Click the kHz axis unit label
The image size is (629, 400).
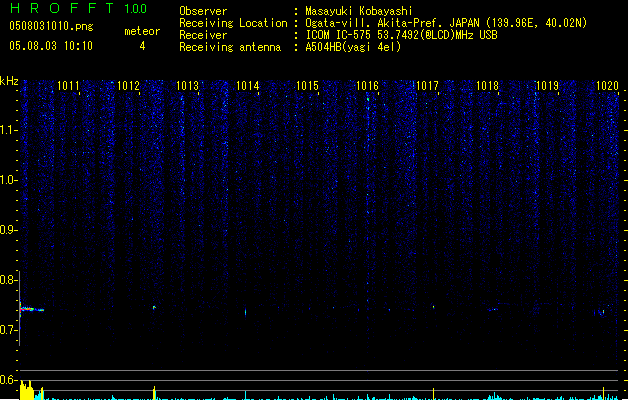(9, 81)
